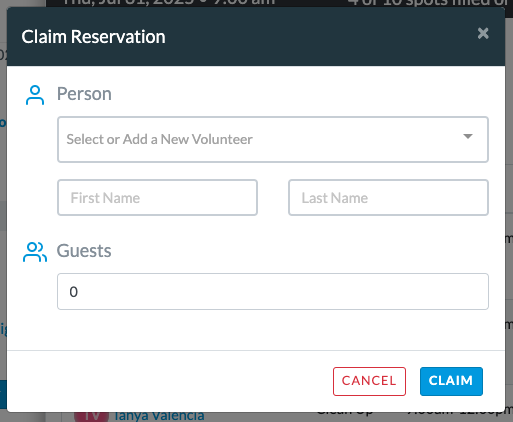Click the shift date text behind the dialog
The height and width of the screenshot is (422, 513).
[x=168, y=3]
